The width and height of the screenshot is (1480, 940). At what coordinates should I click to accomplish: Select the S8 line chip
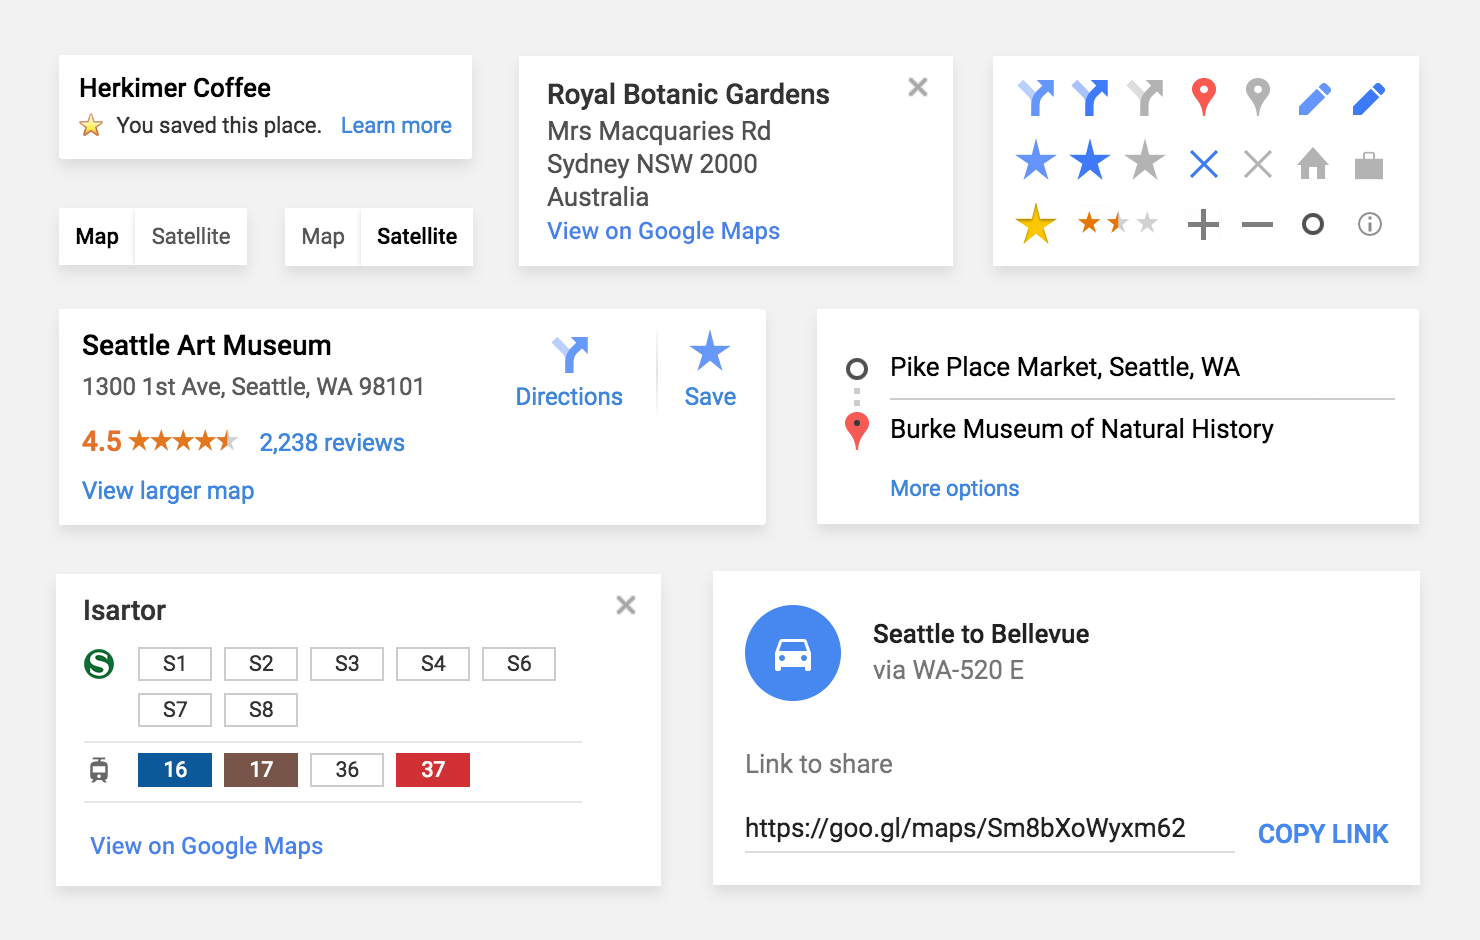pyautogui.click(x=261, y=710)
